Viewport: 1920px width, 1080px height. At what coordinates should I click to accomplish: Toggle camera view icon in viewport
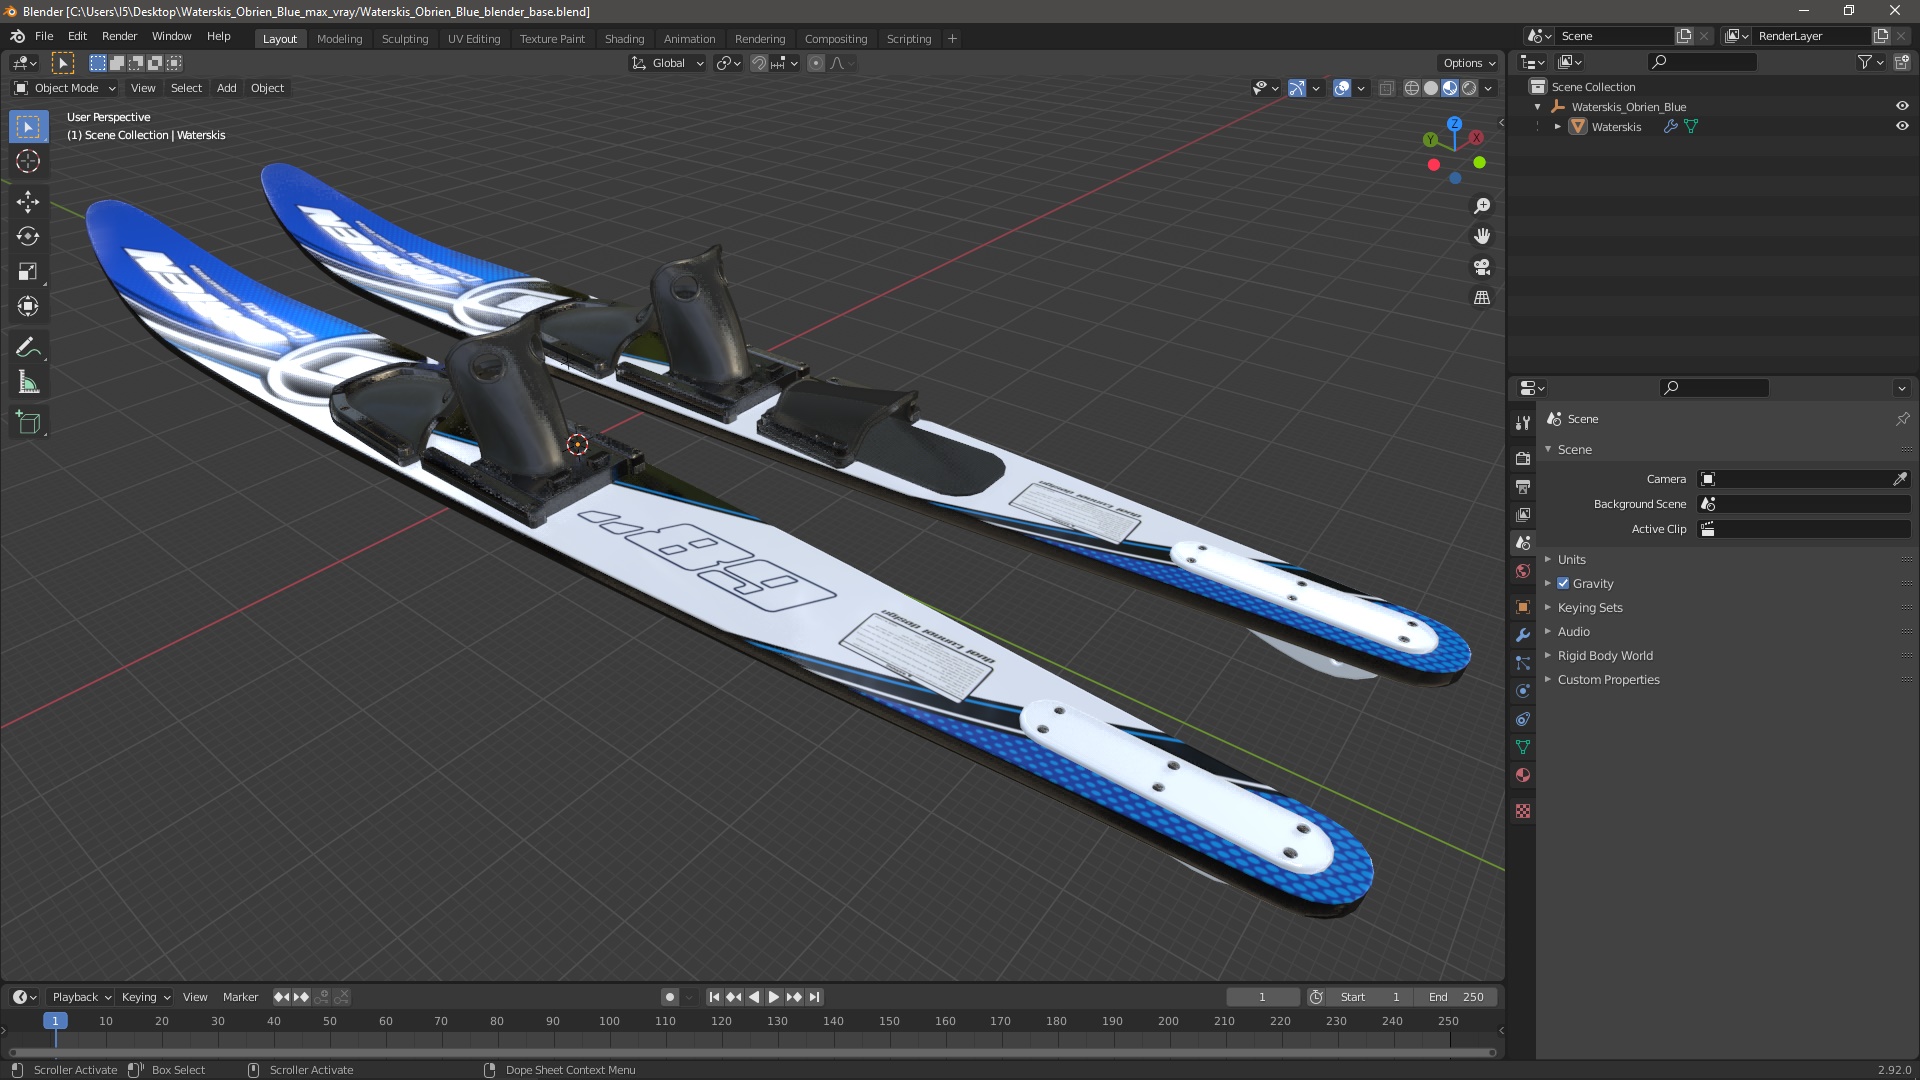coord(1482,267)
